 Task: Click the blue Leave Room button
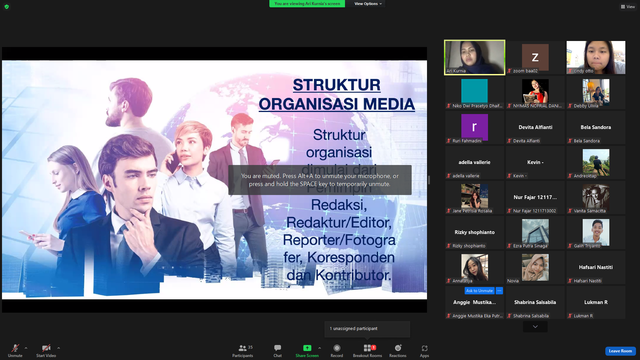[620, 351]
